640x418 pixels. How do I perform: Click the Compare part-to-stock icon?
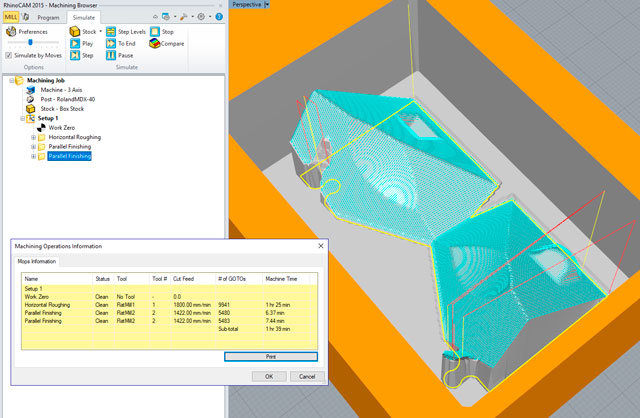point(154,43)
